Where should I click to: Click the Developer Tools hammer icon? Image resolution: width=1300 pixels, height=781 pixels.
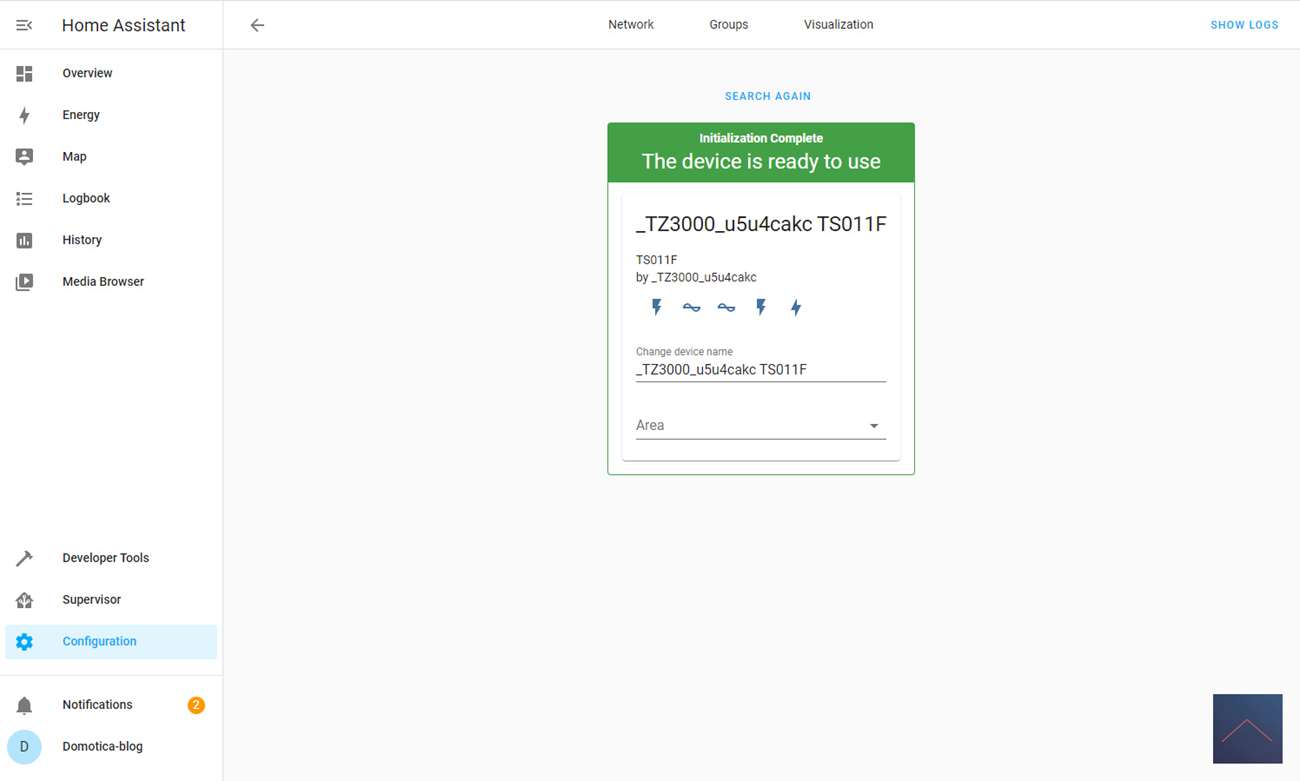24,558
